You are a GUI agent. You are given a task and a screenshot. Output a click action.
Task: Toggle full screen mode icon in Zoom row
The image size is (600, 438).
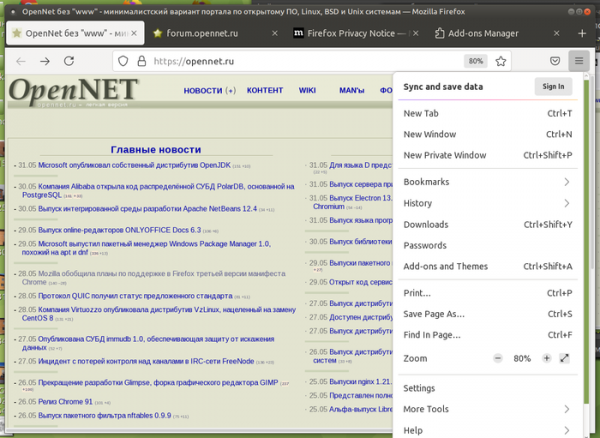[565, 358]
